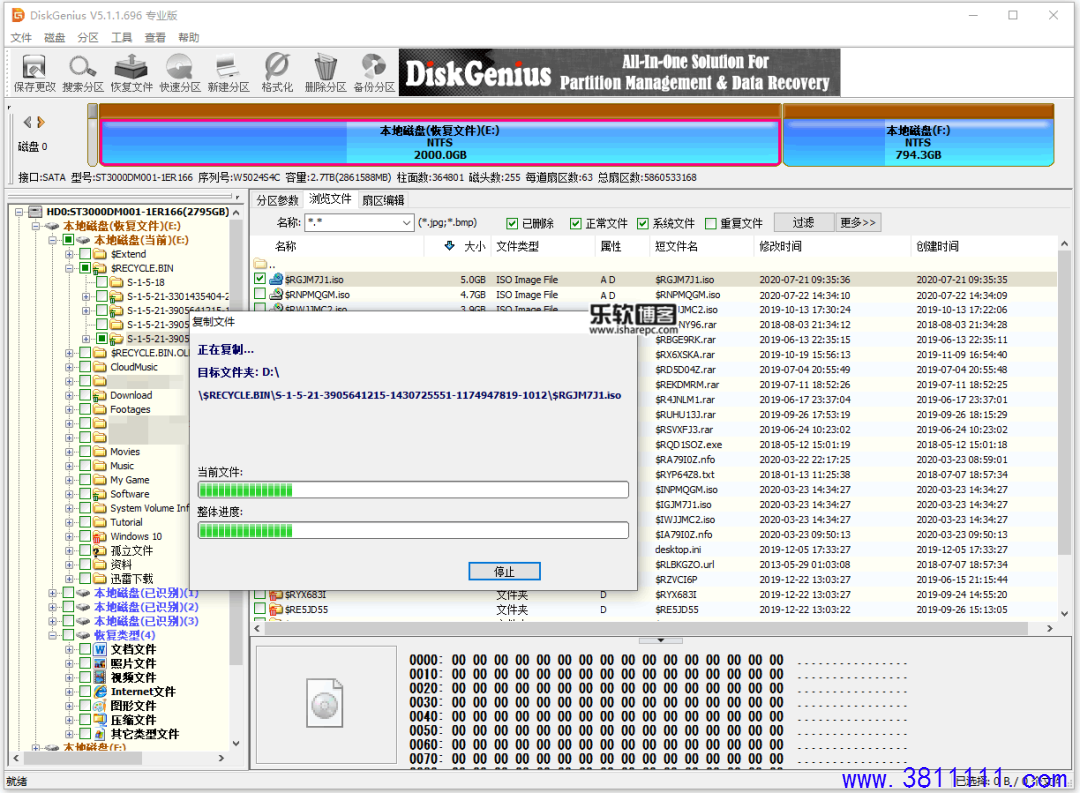The height and width of the screenshot is (793, 1080).
Task: Click the folder icon of $RE5JD55
Action: point(276,610)
